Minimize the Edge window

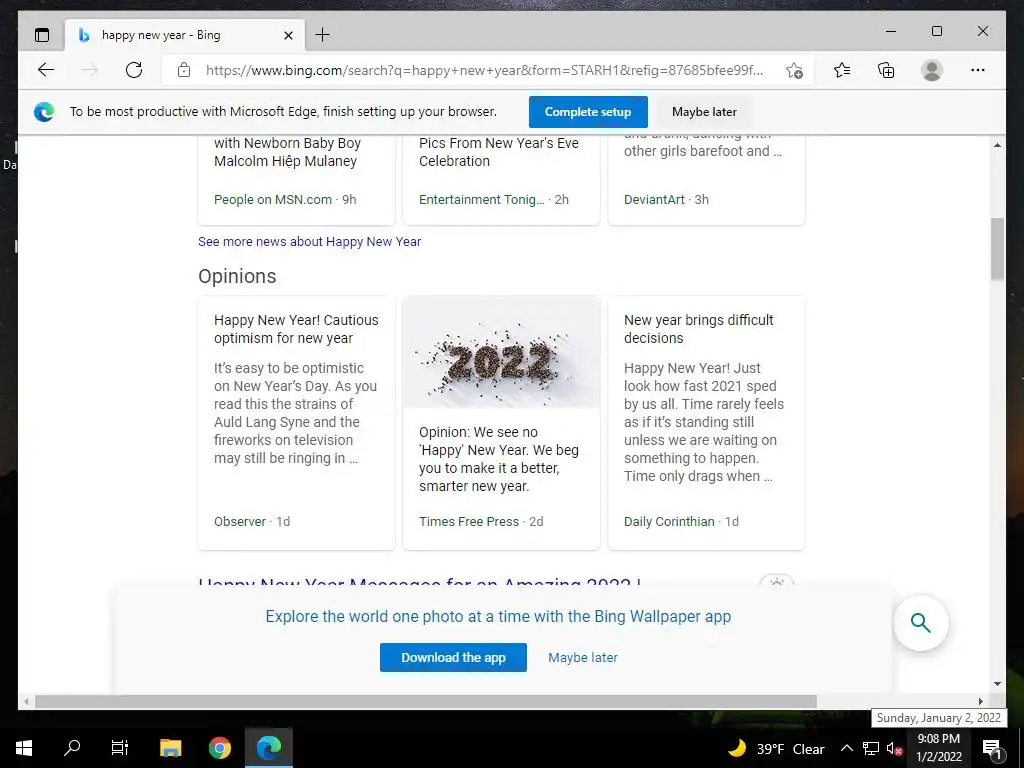891,31
